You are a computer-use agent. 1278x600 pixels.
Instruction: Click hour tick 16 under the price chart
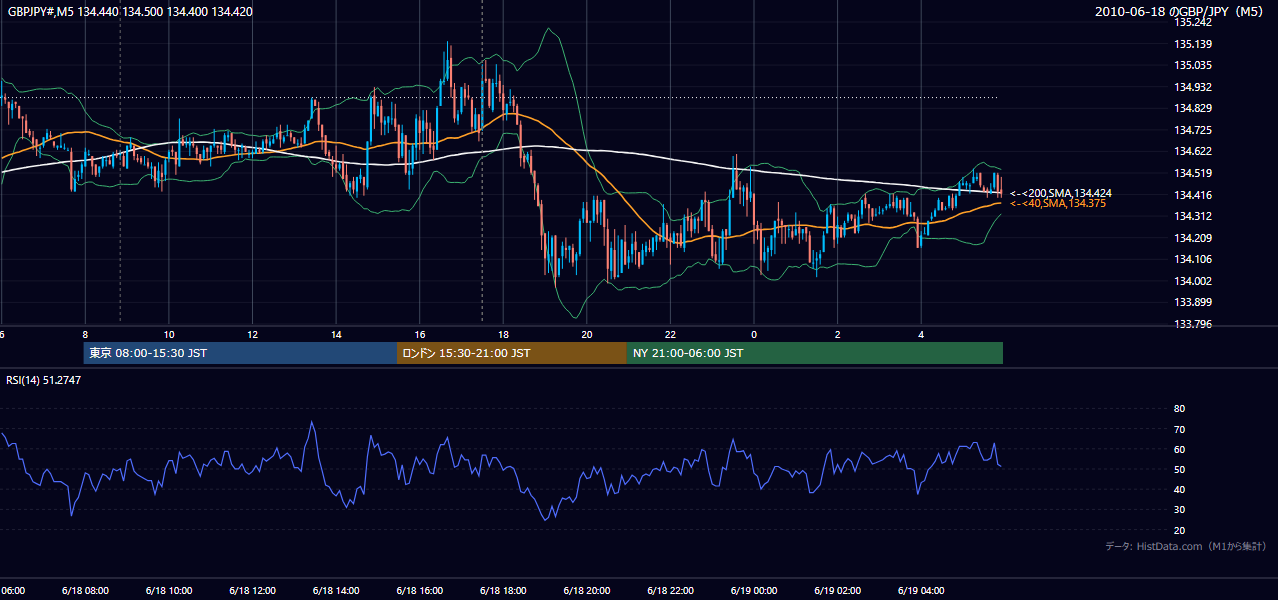(420, 334)
